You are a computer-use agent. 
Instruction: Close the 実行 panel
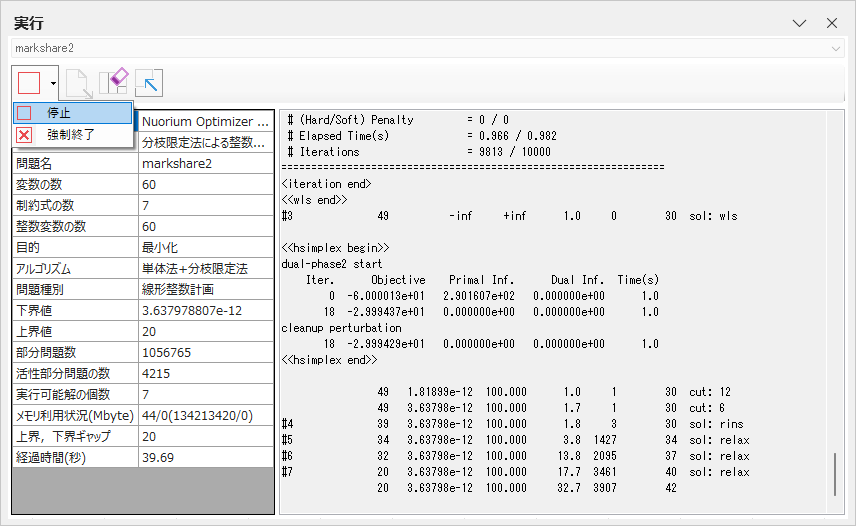[x=831, y=23]
